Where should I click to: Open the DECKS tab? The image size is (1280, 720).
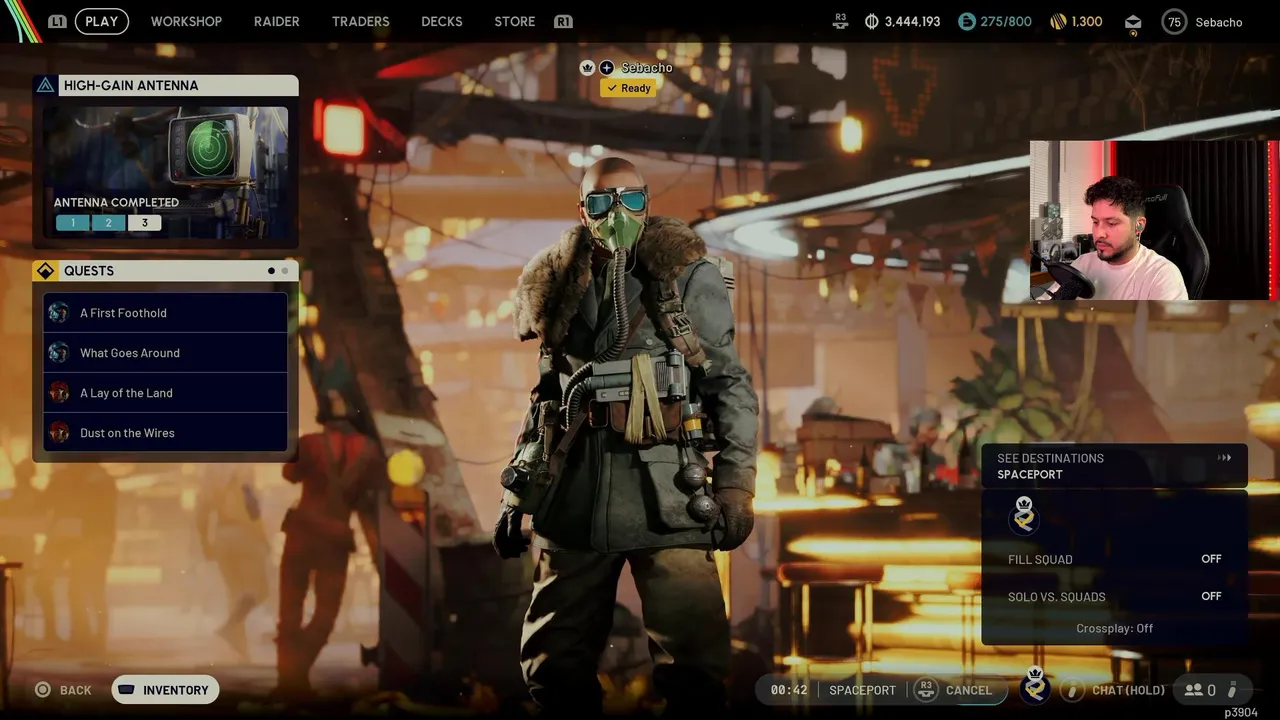coord(441,21)
